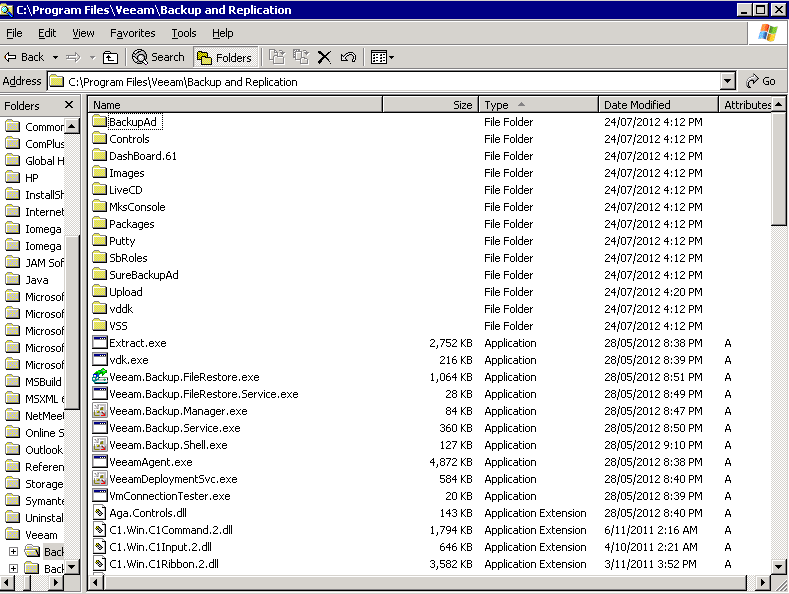Select the vdk.exe application icon
The image size is (789, 594).
click(x=100, y=359)
